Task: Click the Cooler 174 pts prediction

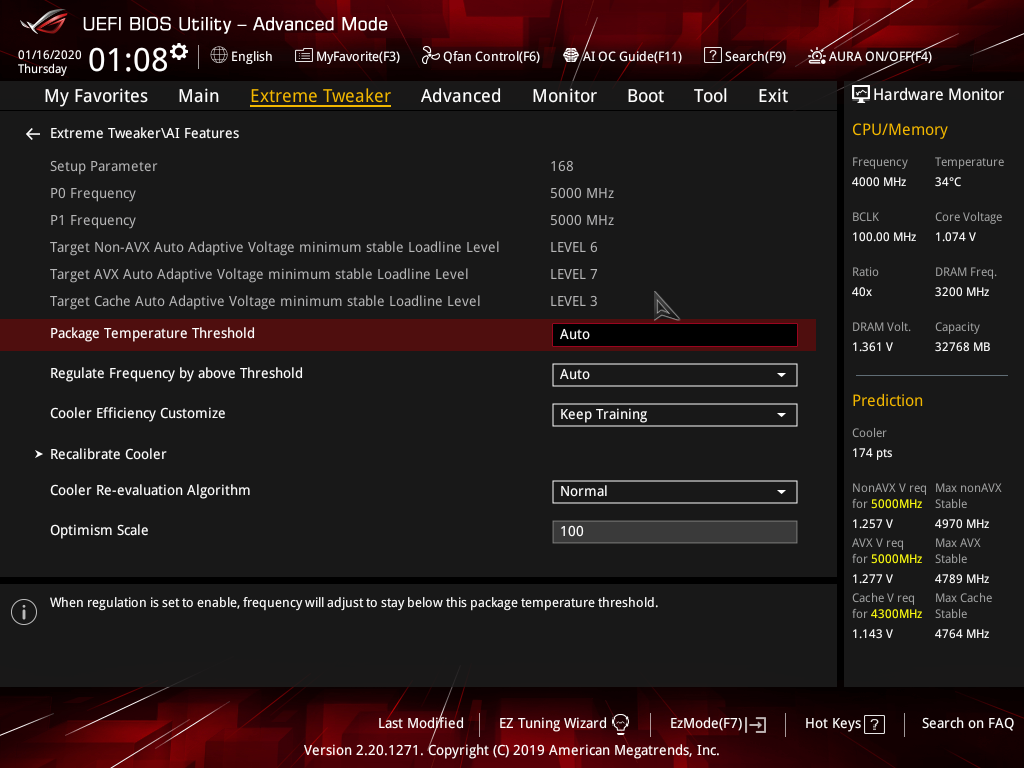Action: (x=872, y=453)
